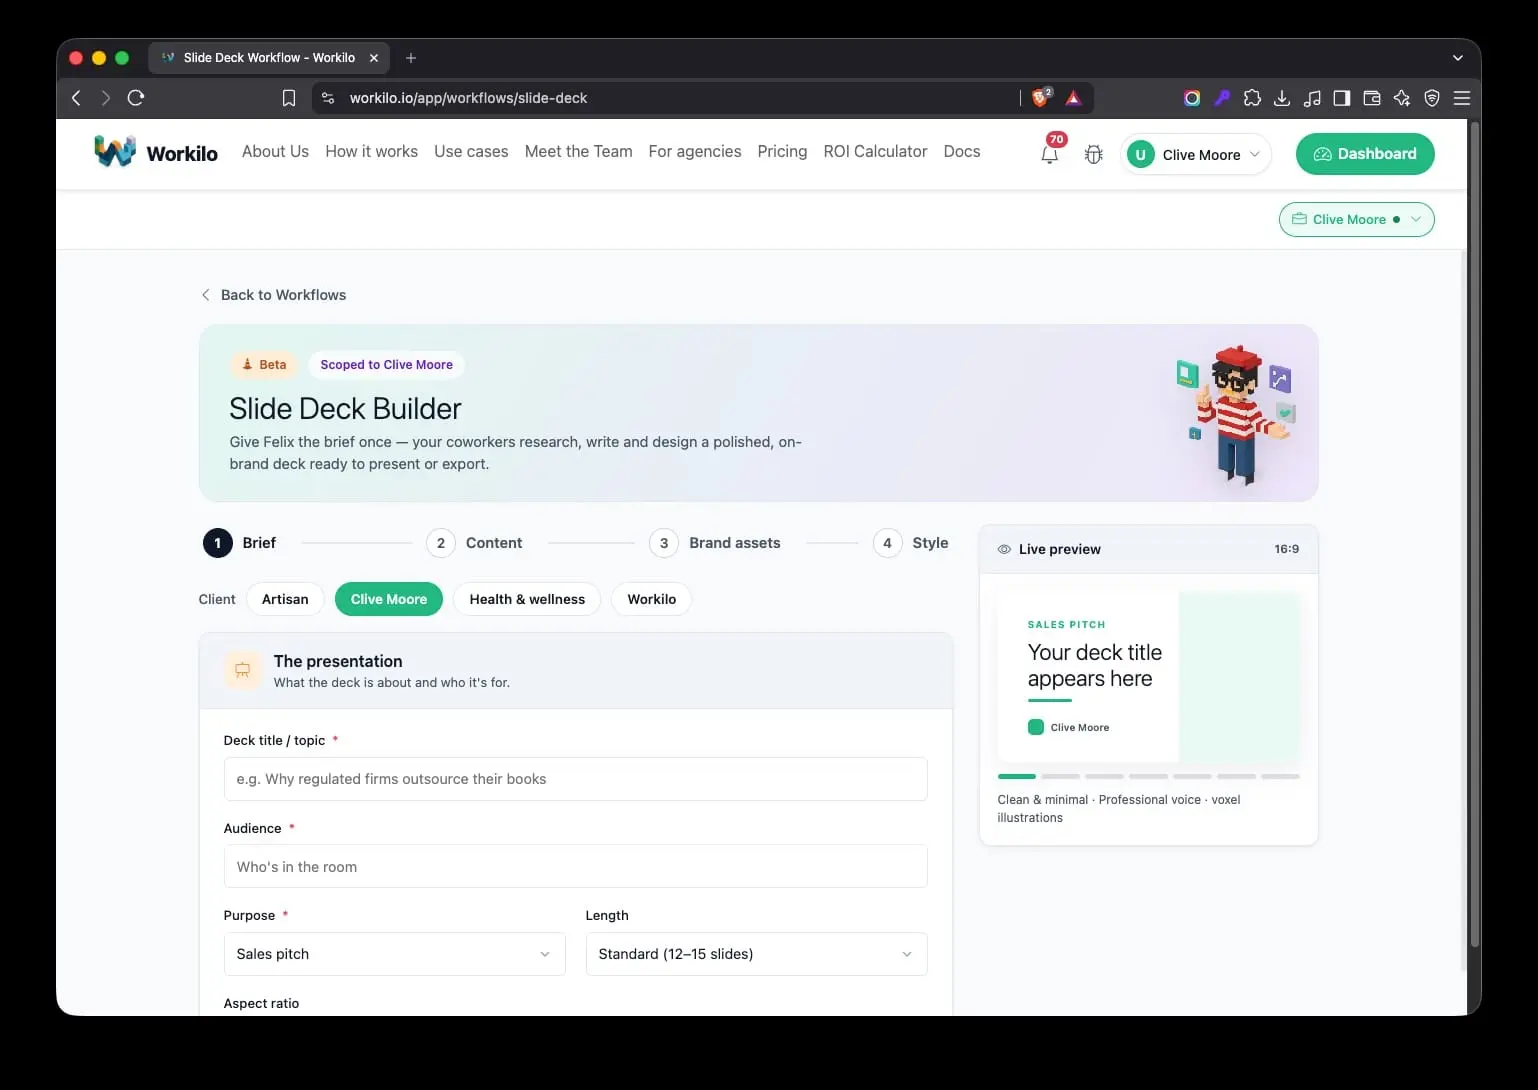
Task: Open the ROI Calculator nav item
Action: [875, 151]
